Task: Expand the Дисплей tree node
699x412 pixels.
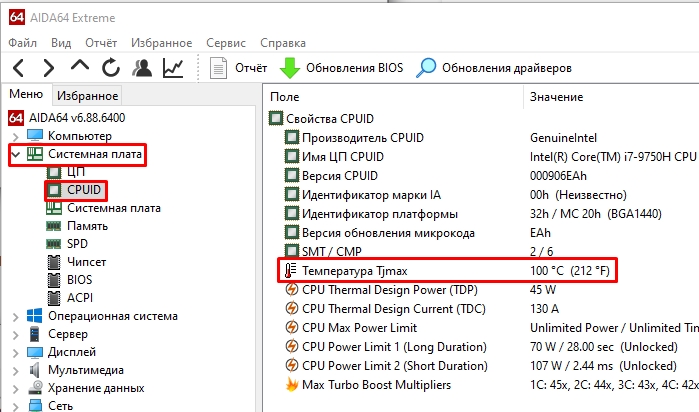Action: [x=16, y=353]
